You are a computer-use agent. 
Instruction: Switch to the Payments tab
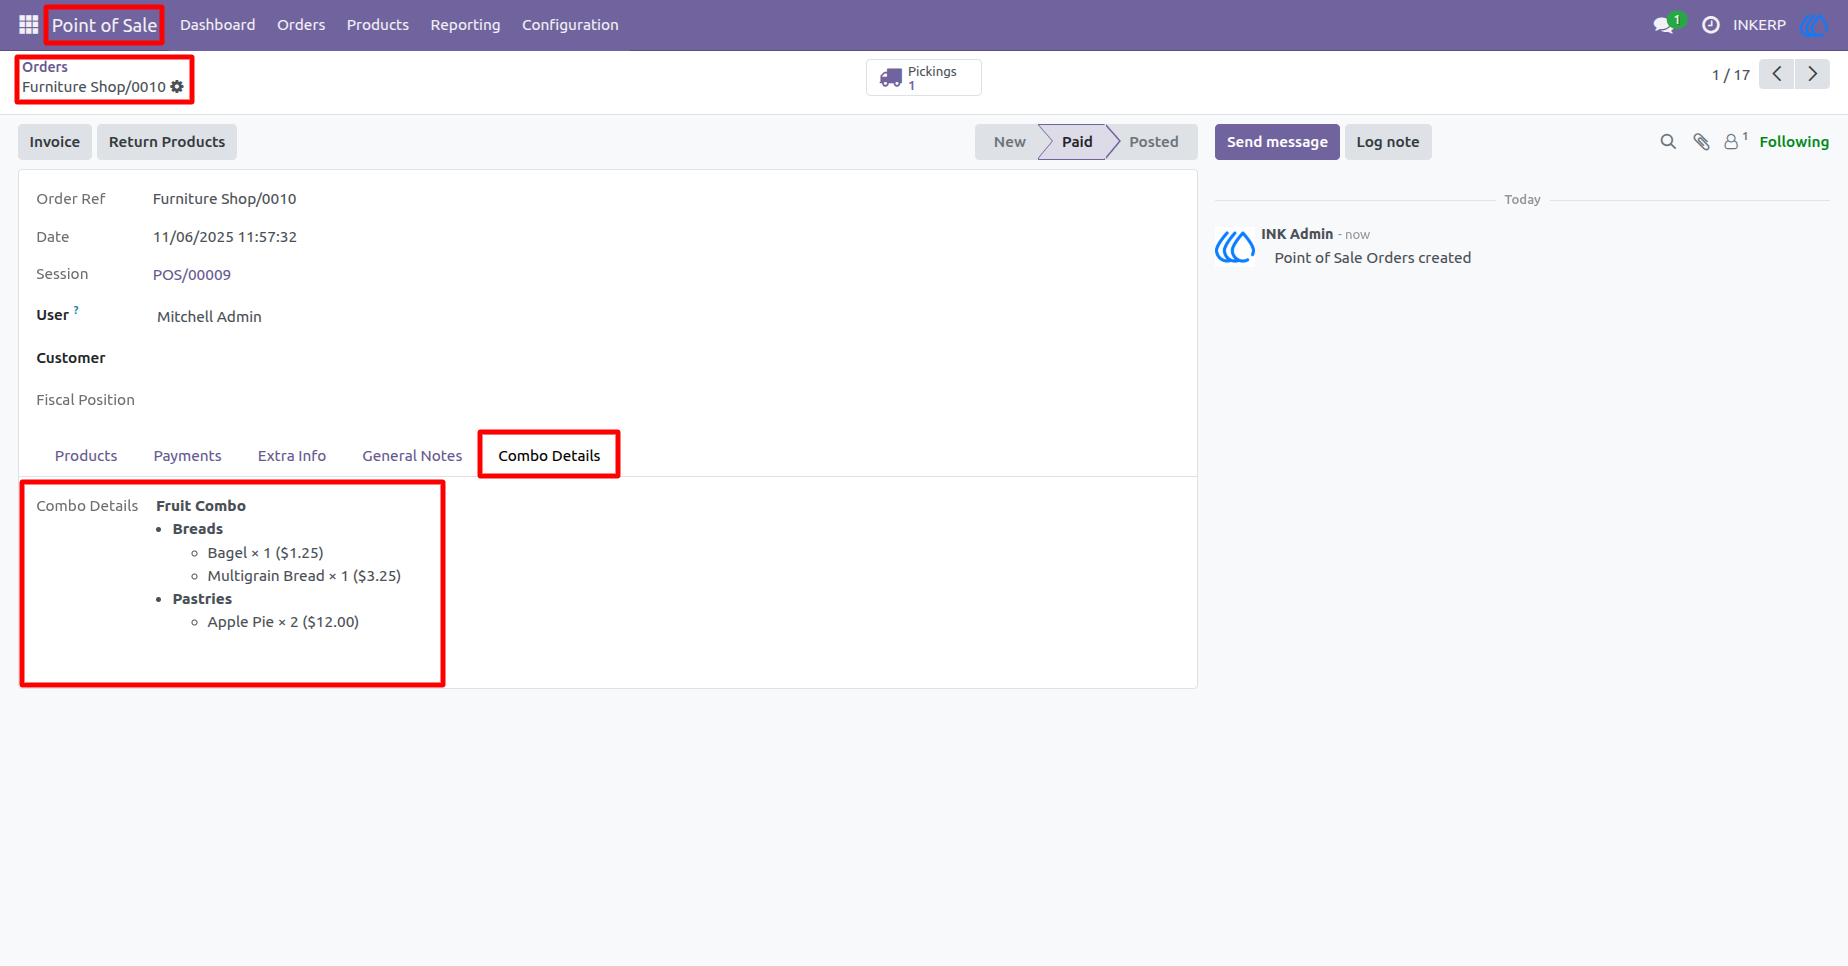point(187,456)
